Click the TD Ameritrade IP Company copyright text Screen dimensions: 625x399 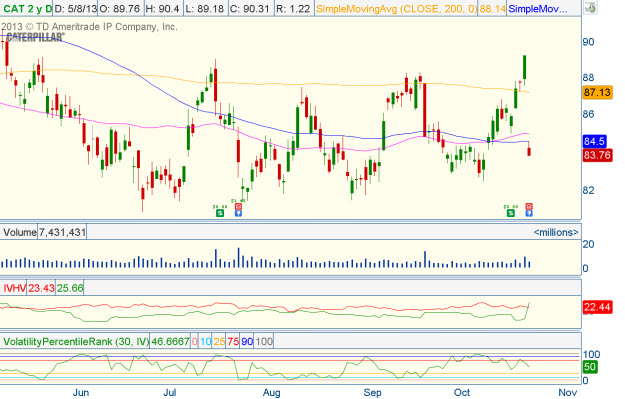tap(89, 27)
